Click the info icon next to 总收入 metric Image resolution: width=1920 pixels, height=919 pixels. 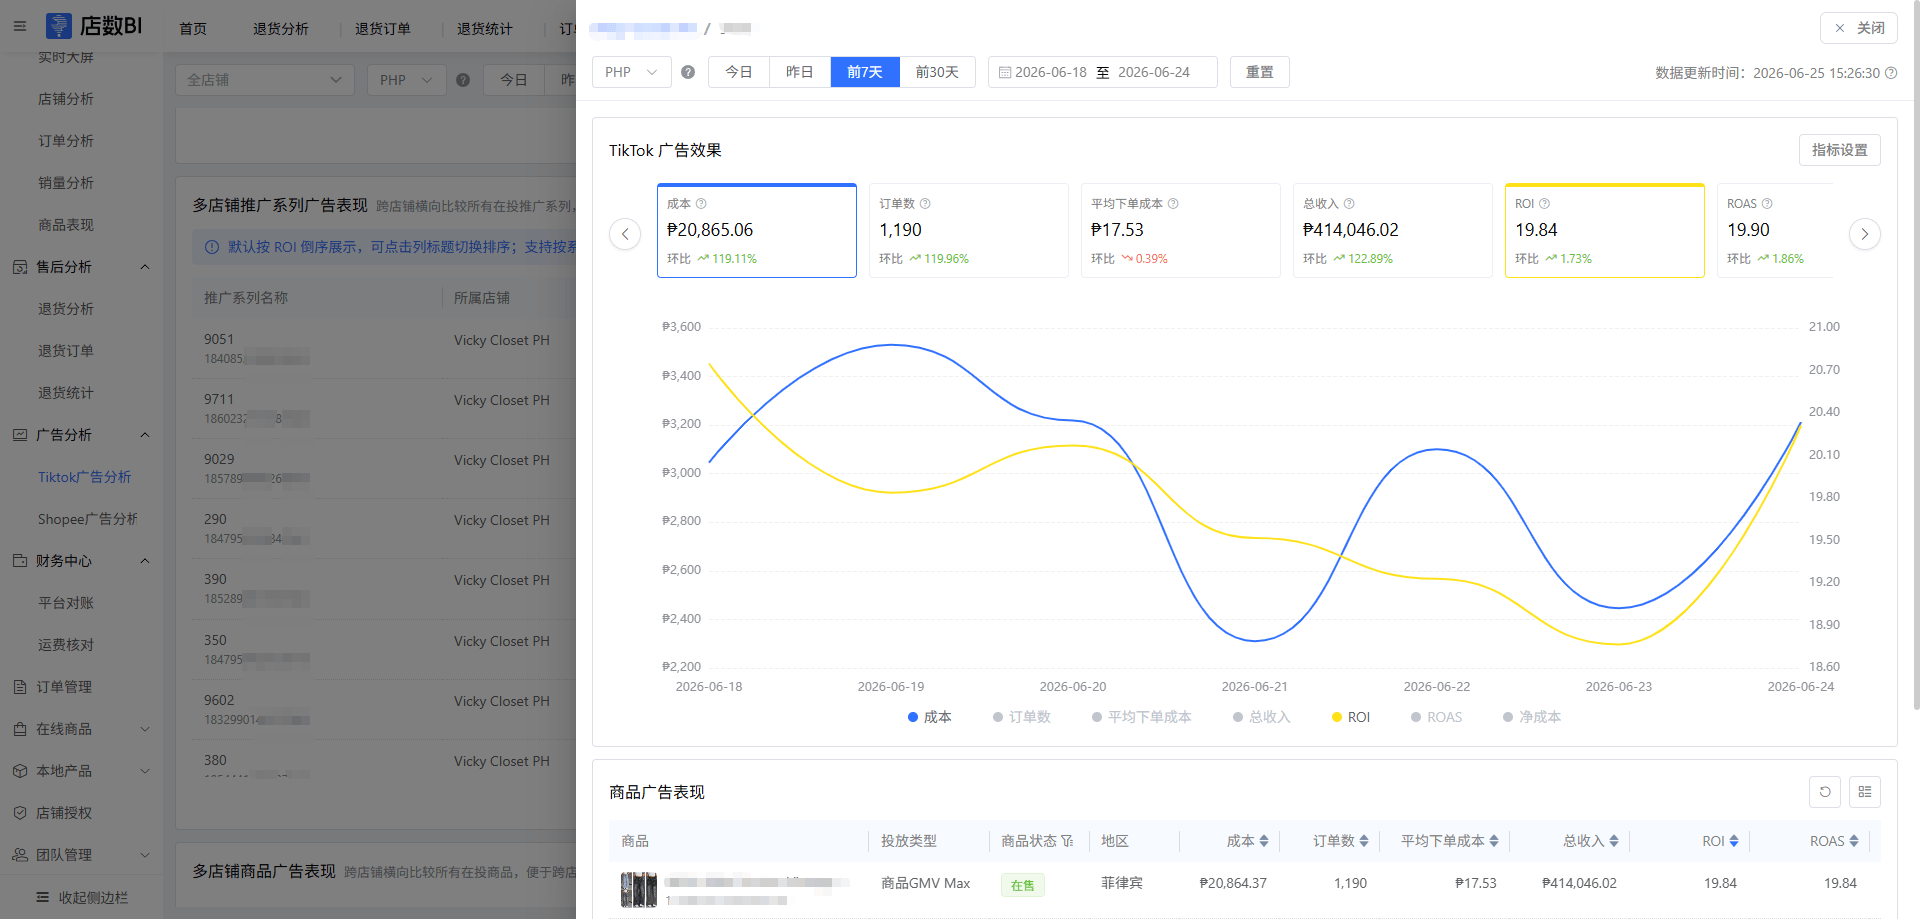point(1349,204)
